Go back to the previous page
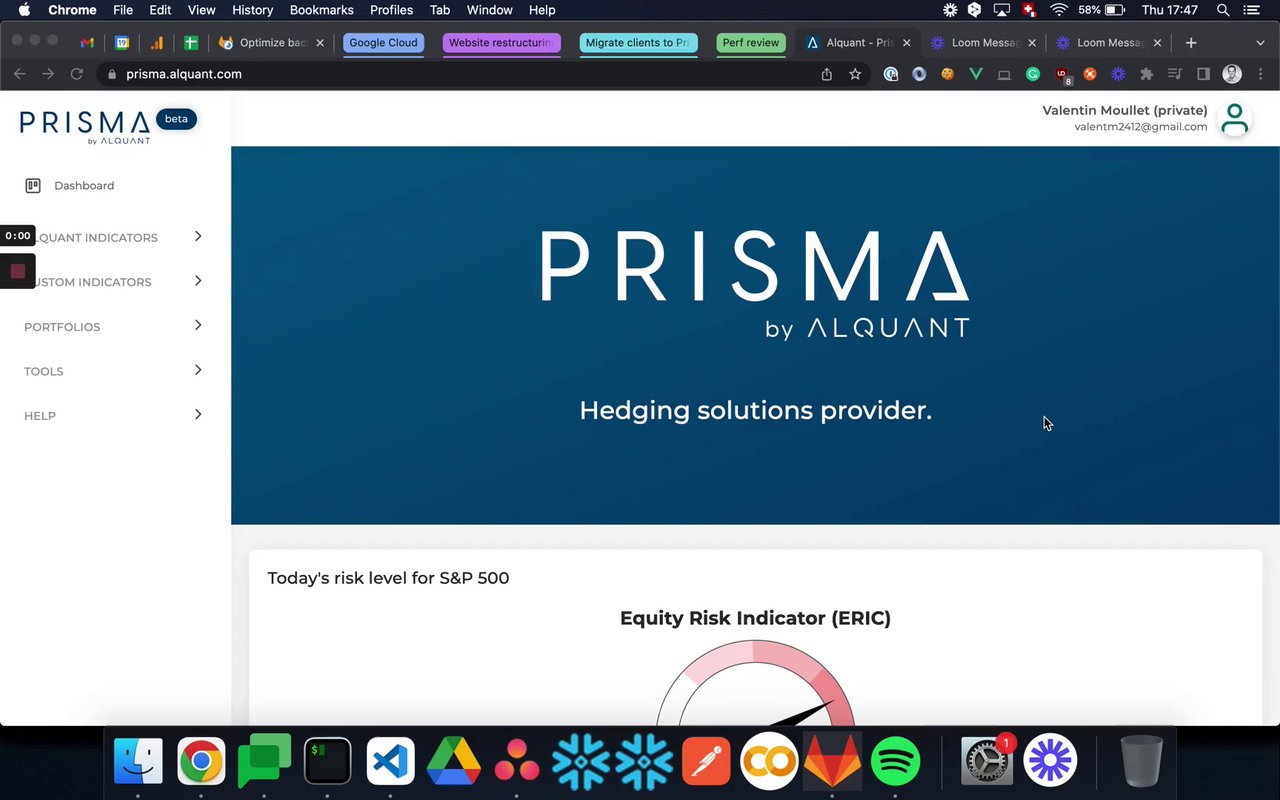 click(x=19, y=74)
